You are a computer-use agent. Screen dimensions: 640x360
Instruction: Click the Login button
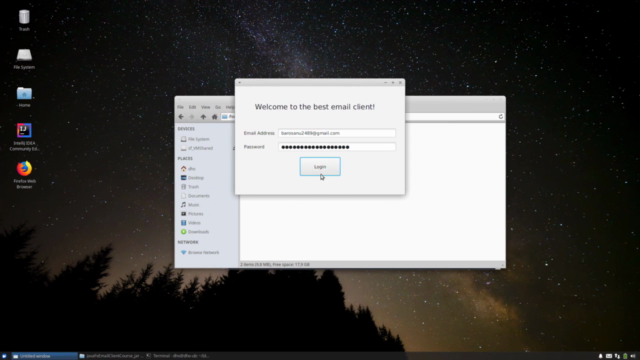tap(320, 167)
